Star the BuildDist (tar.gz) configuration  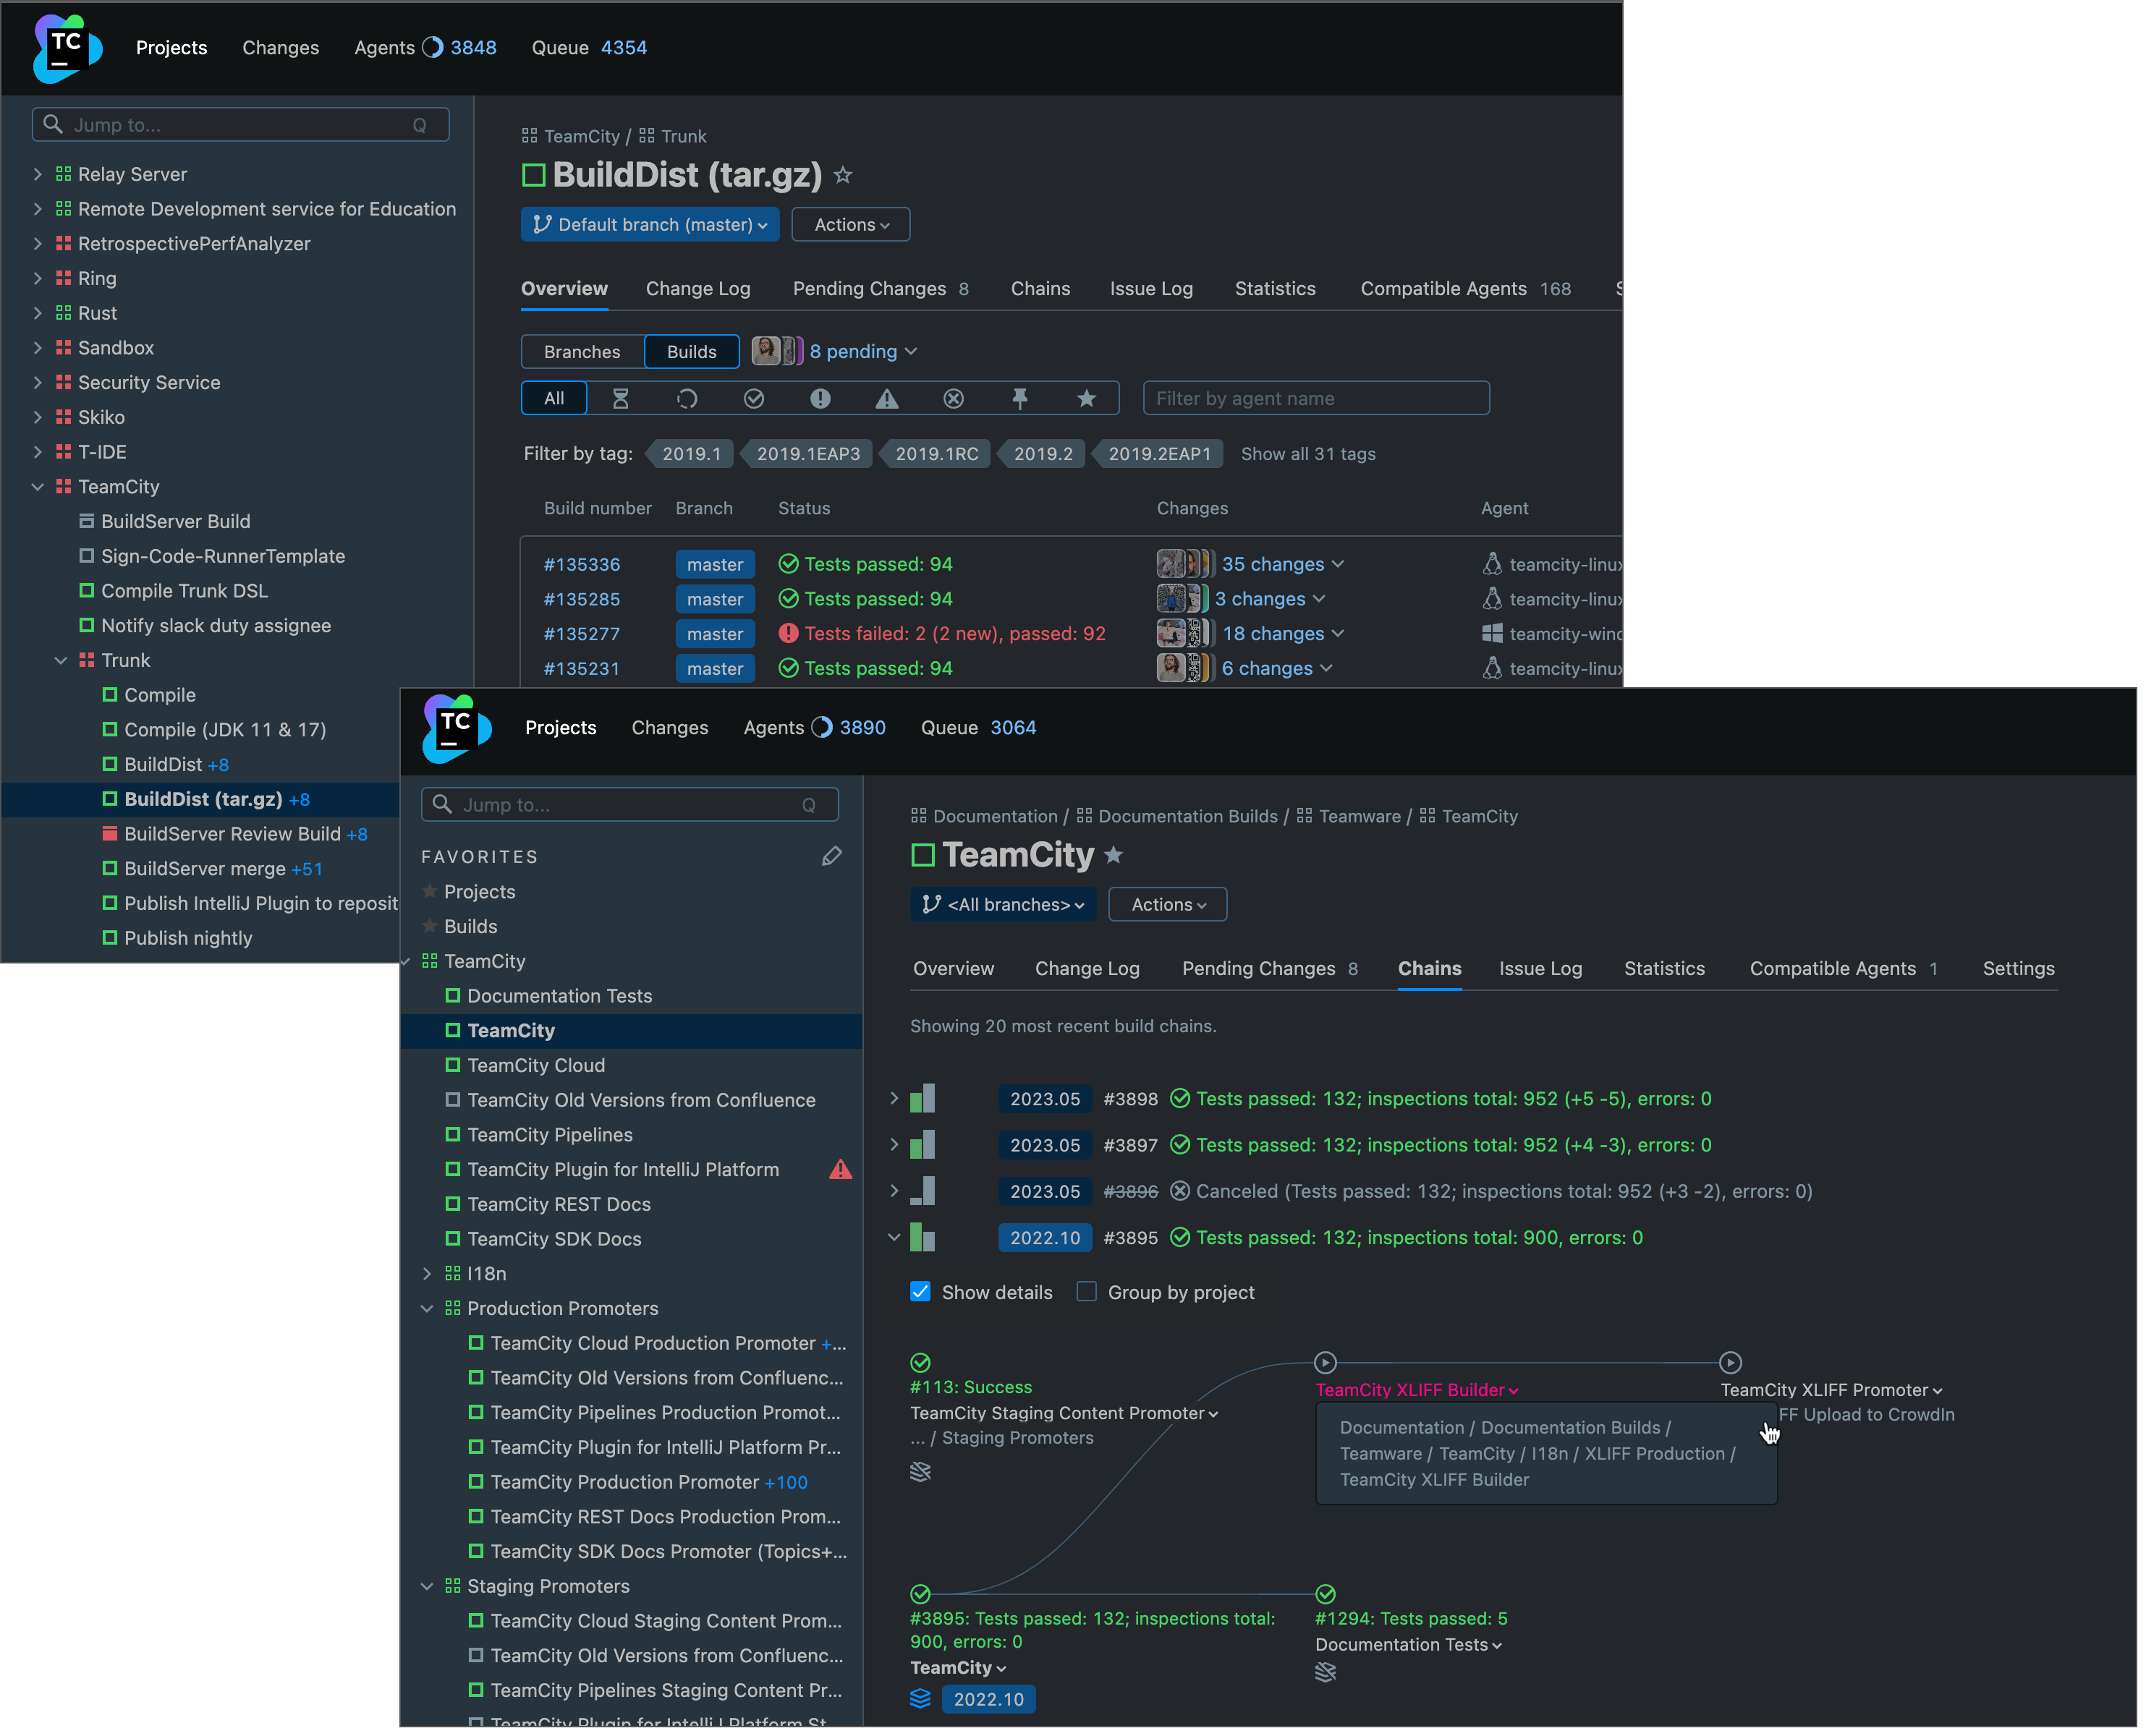843,175
